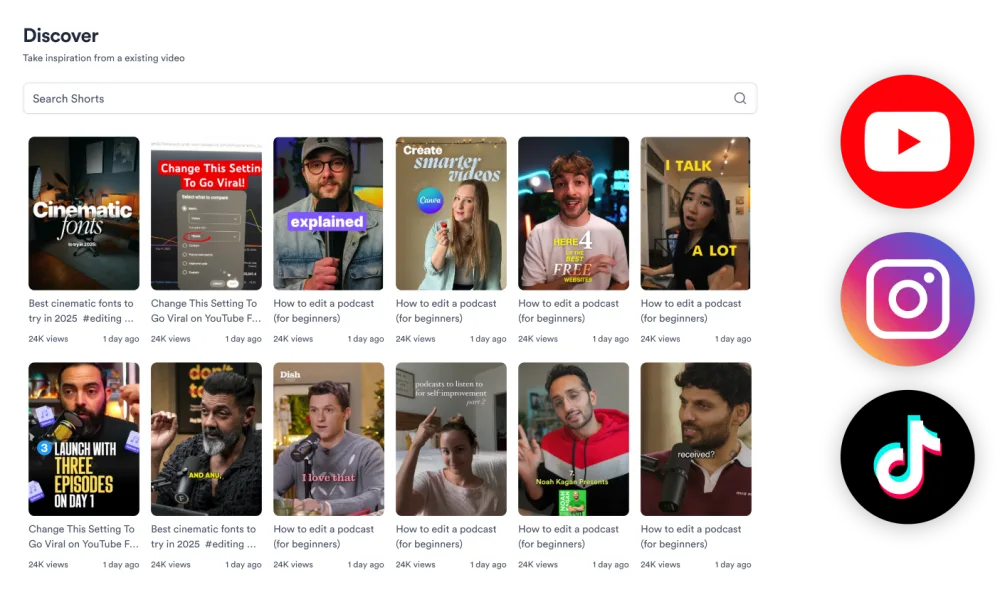Click title under the 'To Go Viral!' thumbnail
The image size is (1000, 600).
coord(206,311)
